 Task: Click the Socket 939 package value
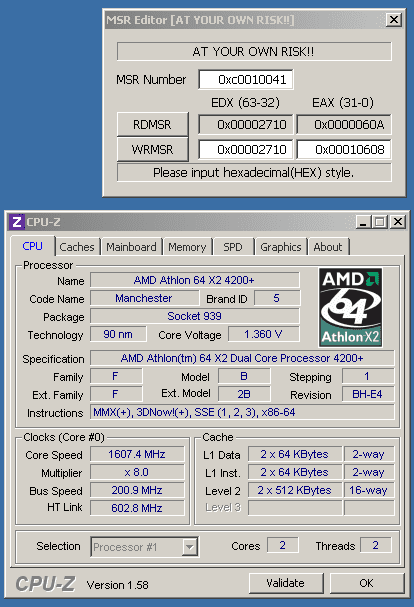[194, 316]
